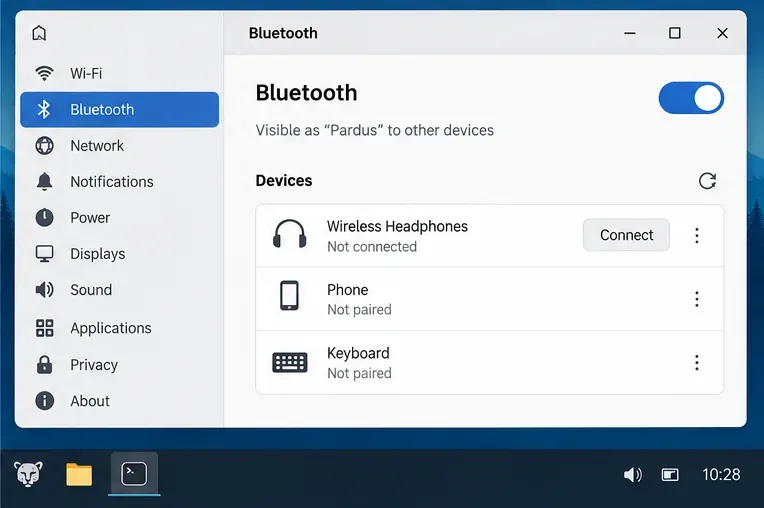Refresh the Bluetooth devices list
The image size is (764, 508).
707,181
